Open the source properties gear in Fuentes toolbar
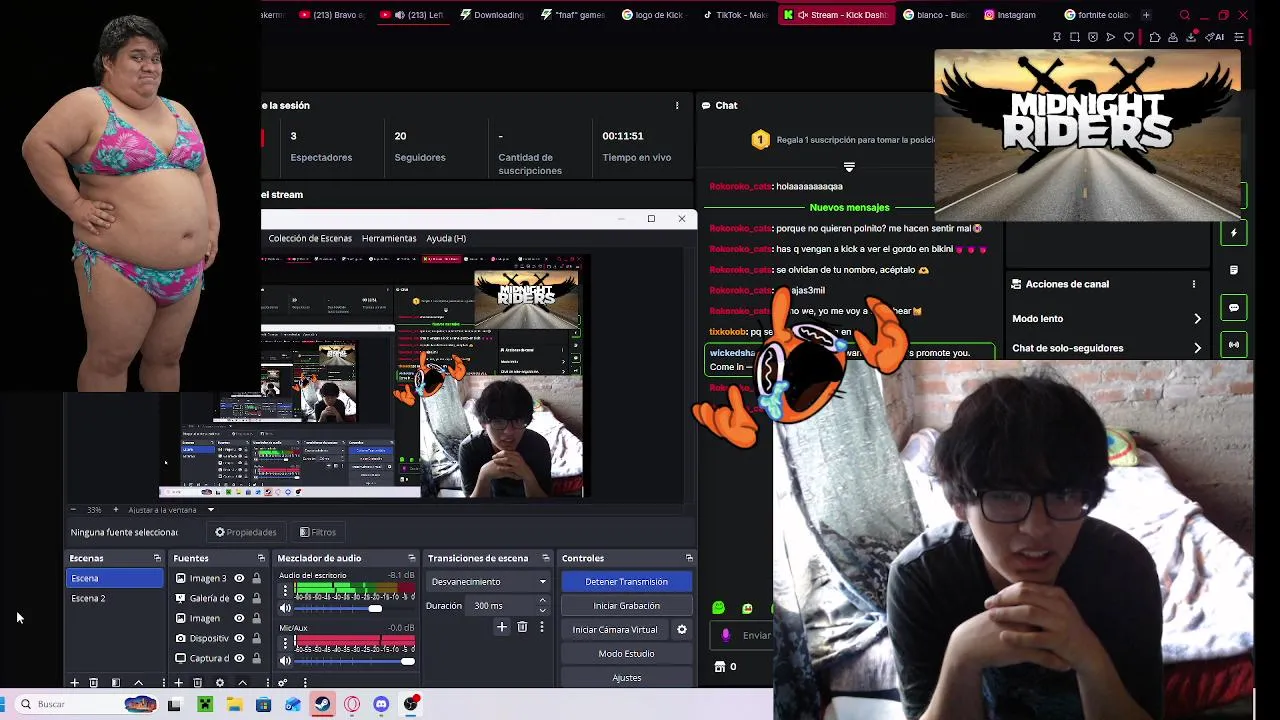The height and width of the screenshot is (720, 1280). [x=220, y=683]
